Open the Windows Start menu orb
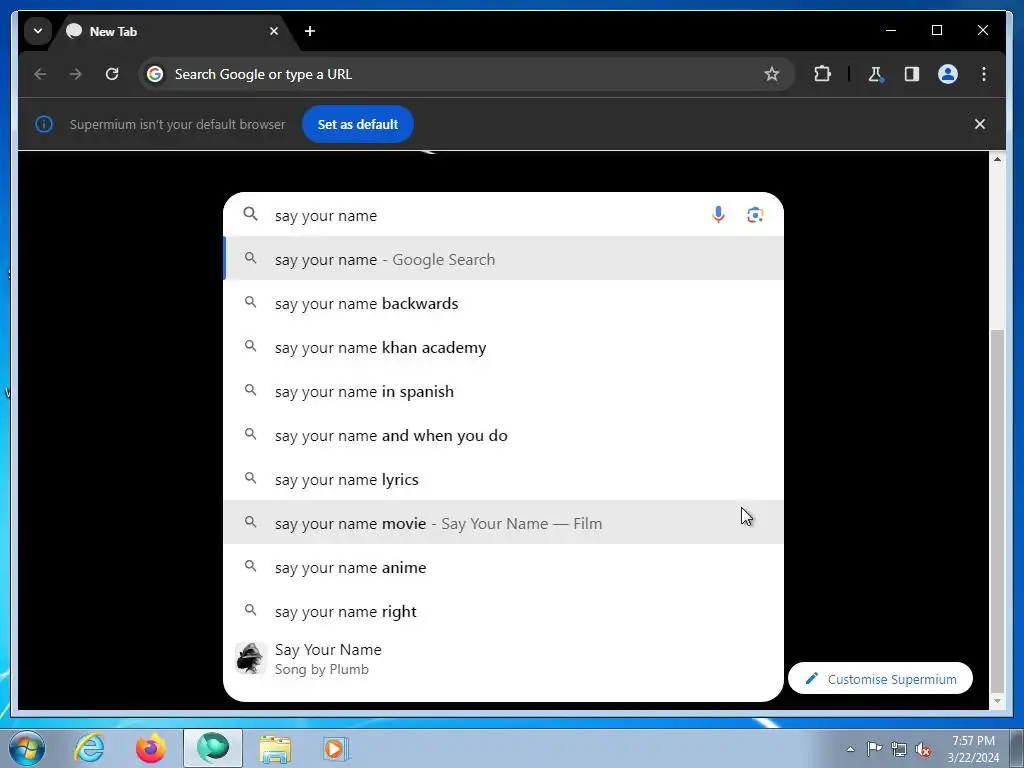Image resolution: width=1024 pixels, height=768 pixels. coord(27,748)
